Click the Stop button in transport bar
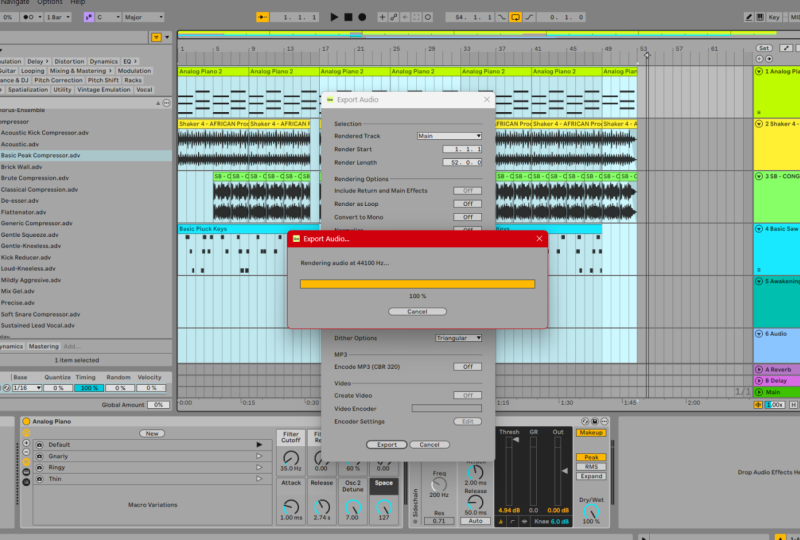 [x=348, y=17]
